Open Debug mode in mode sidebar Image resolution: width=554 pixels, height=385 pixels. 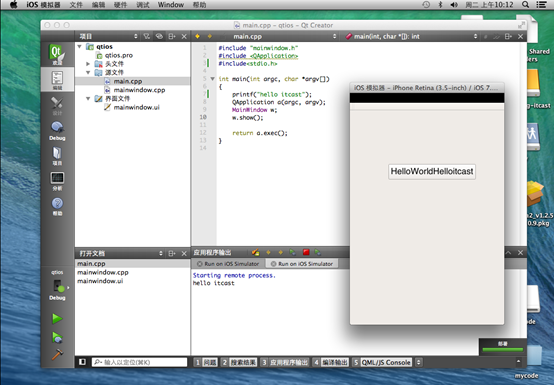coord(57,131)
